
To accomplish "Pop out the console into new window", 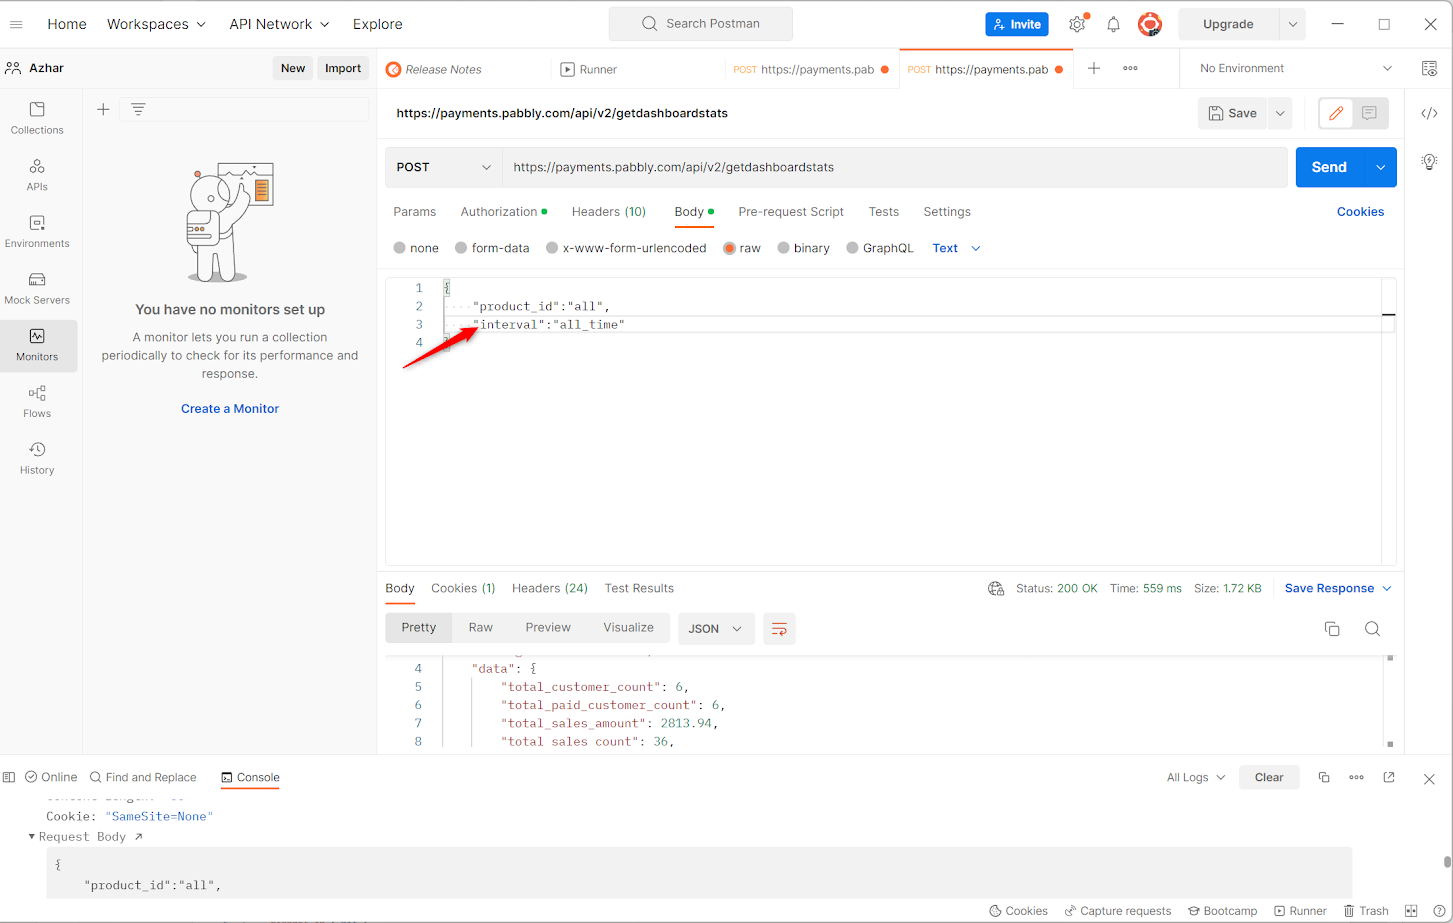I will (1389, 777).
